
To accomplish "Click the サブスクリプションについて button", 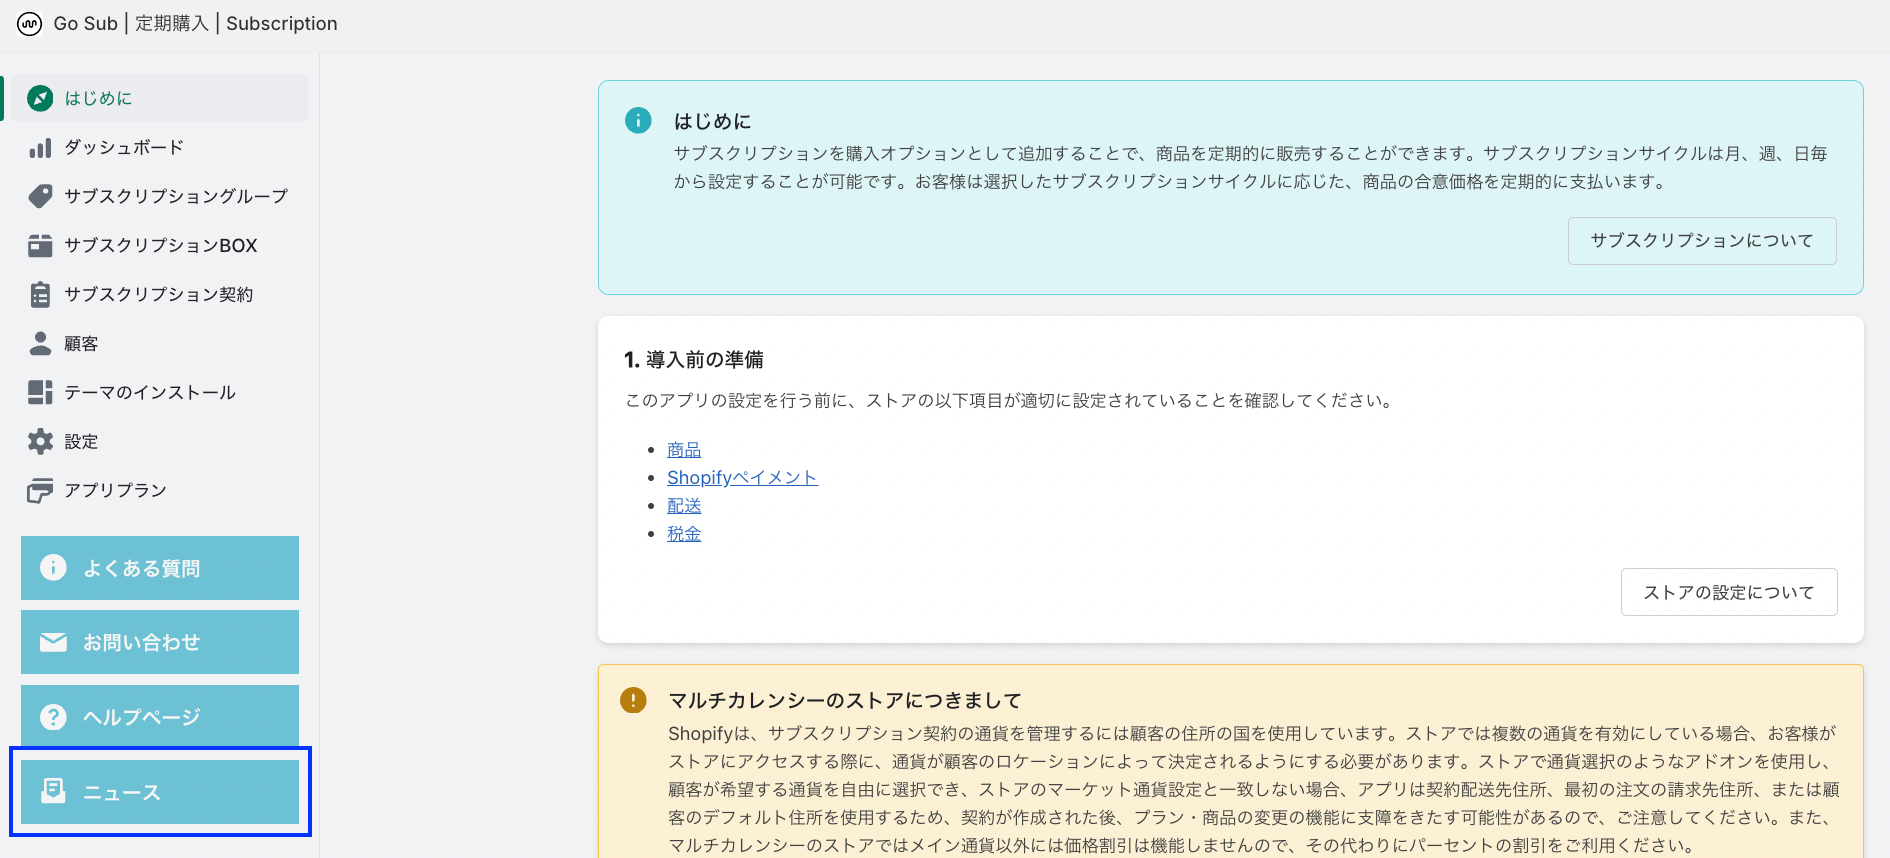I will click(x=1701, y=241).
